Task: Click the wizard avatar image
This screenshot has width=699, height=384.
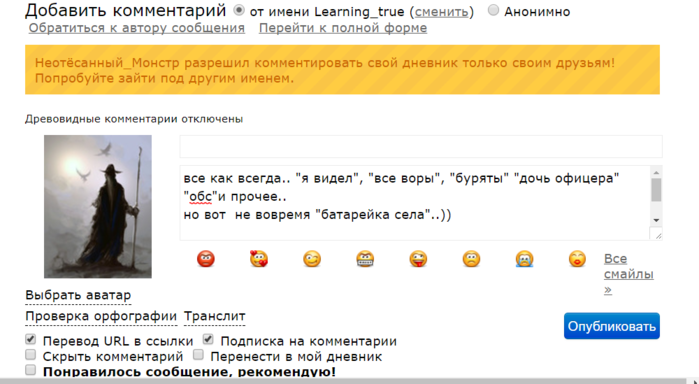Action: point(98,206)
